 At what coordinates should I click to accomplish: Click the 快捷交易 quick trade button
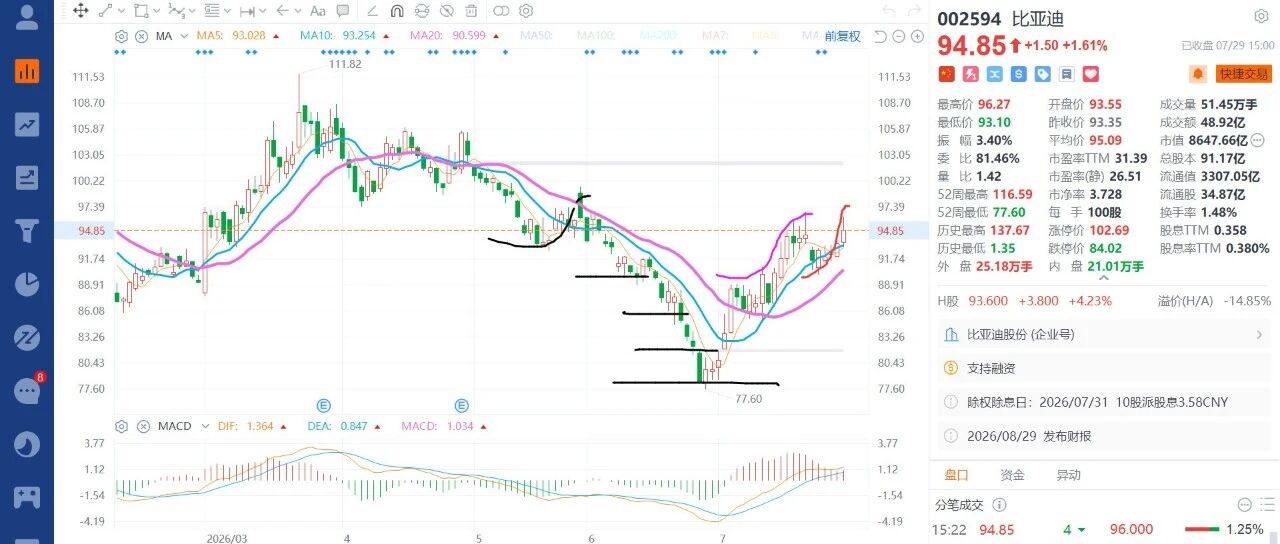1243,74
